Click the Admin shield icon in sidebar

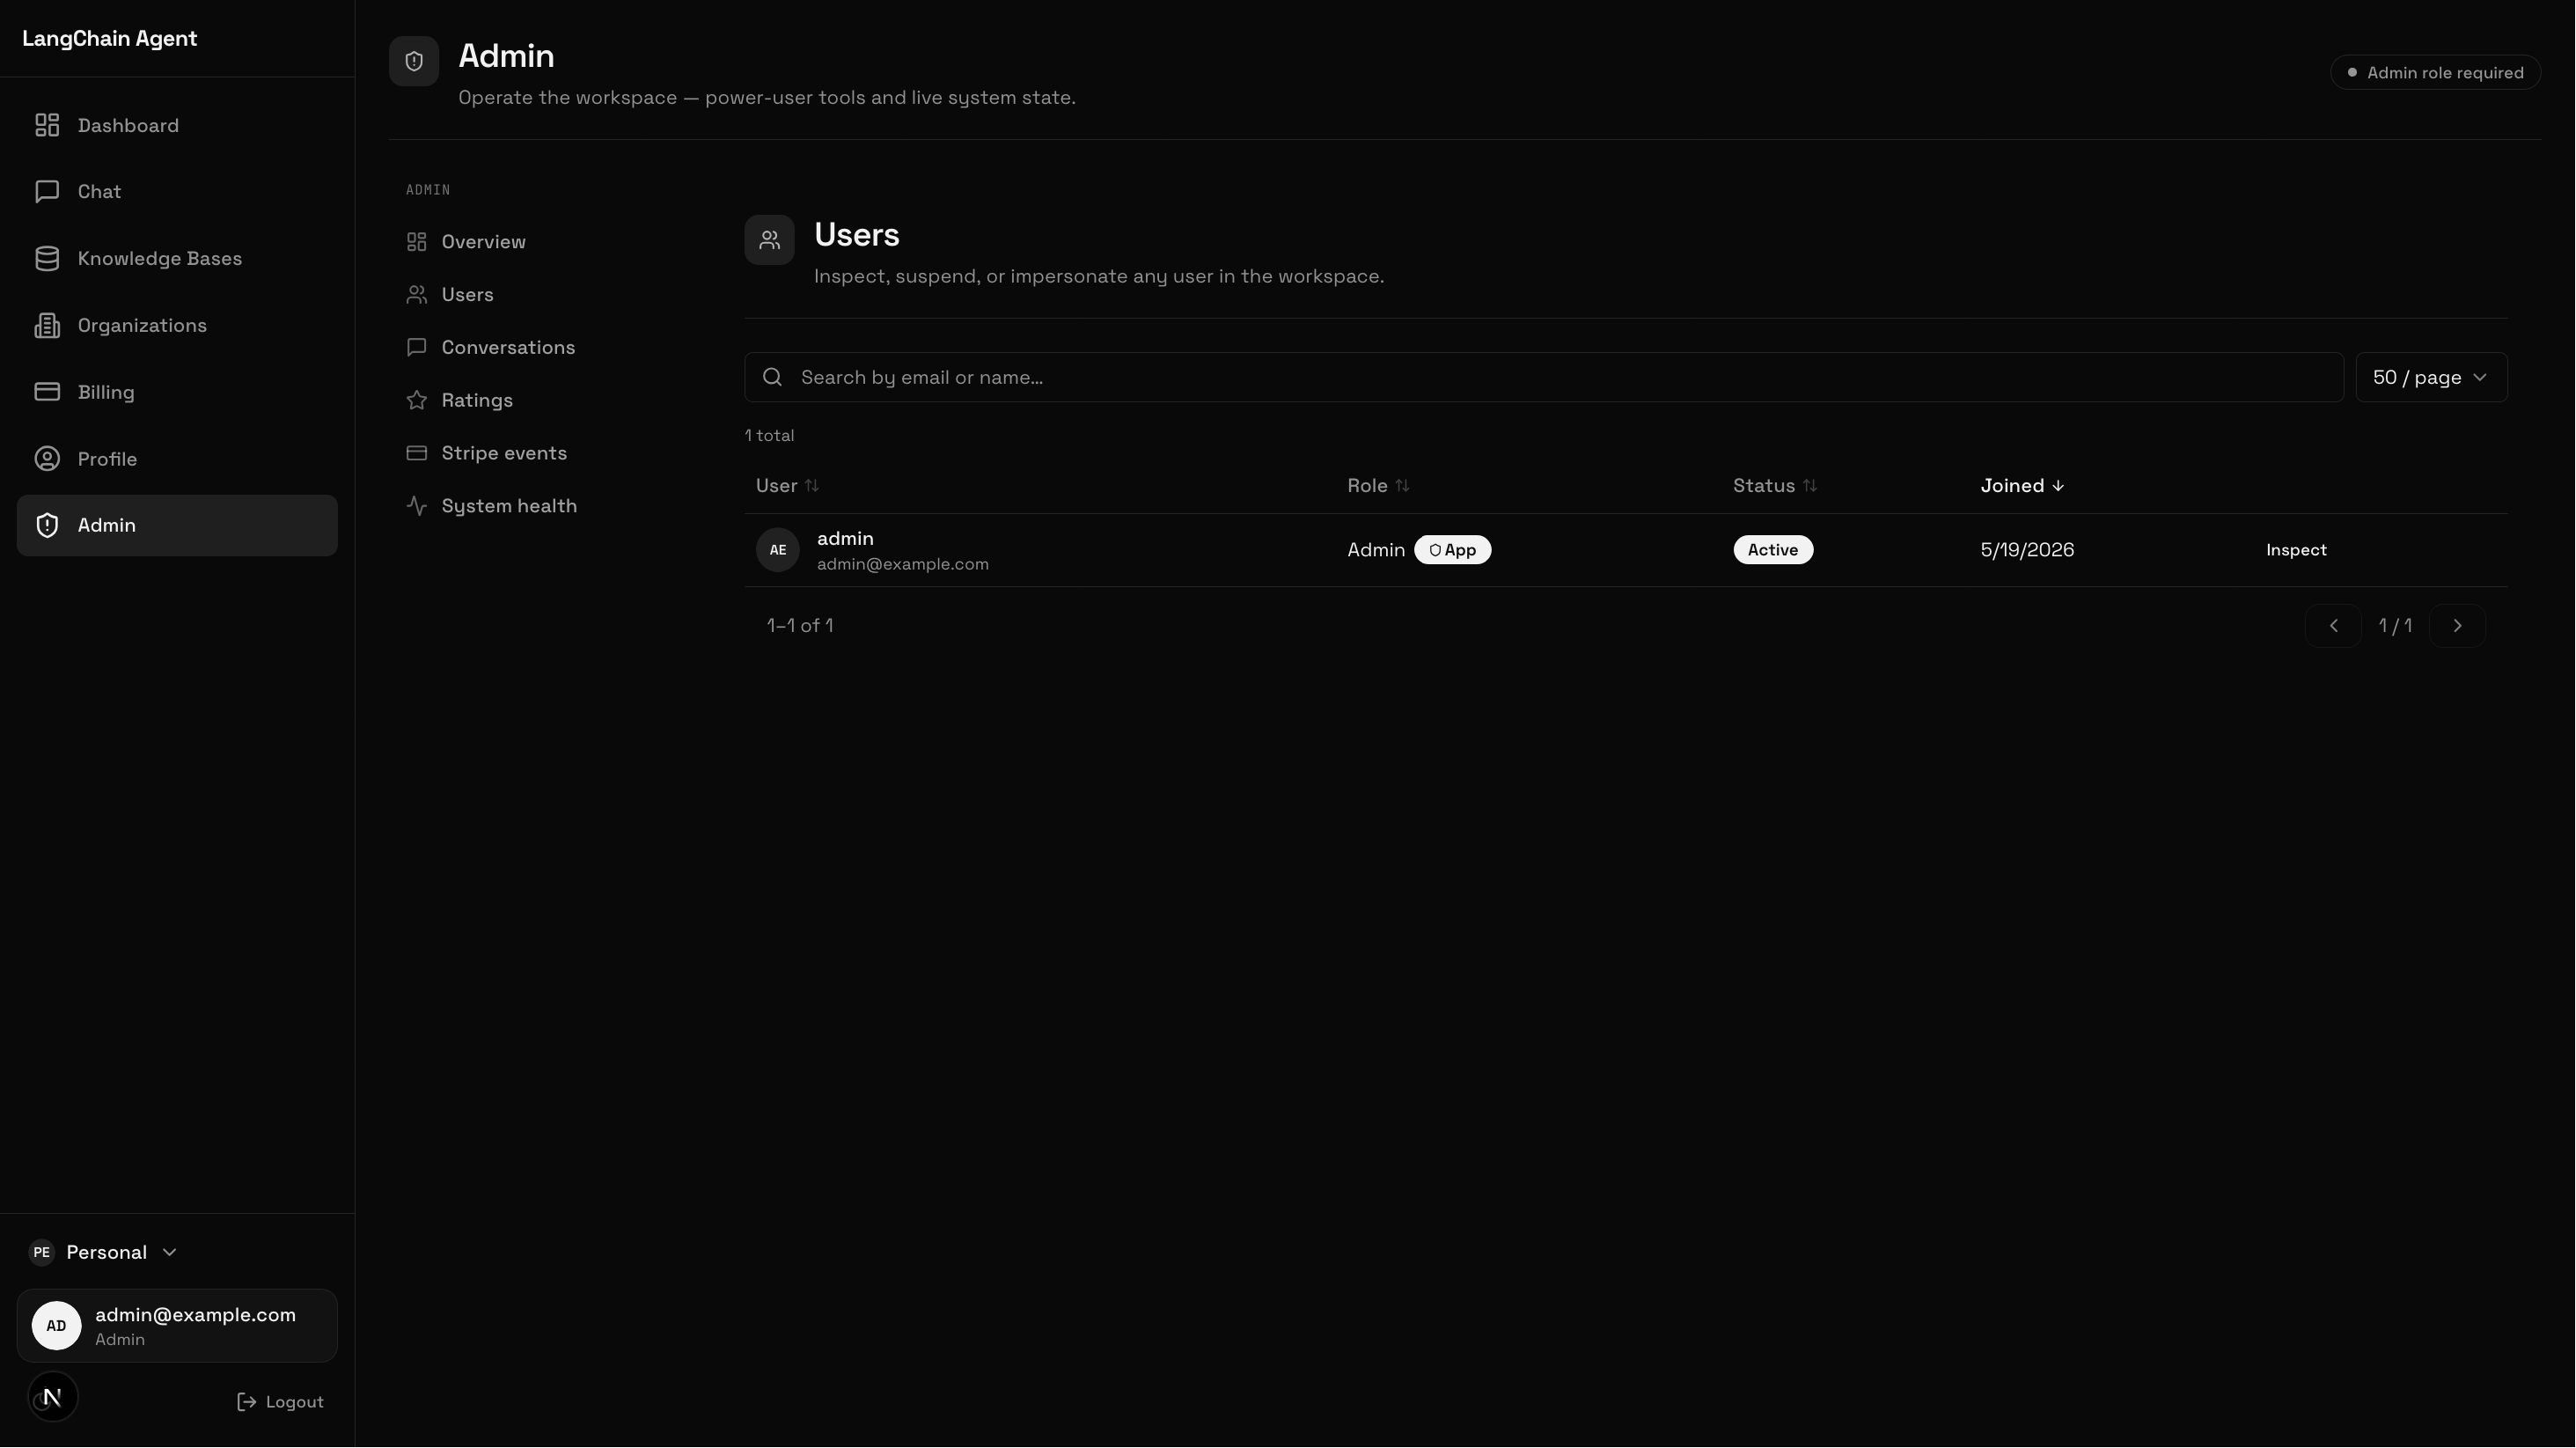tap(47, 525)
